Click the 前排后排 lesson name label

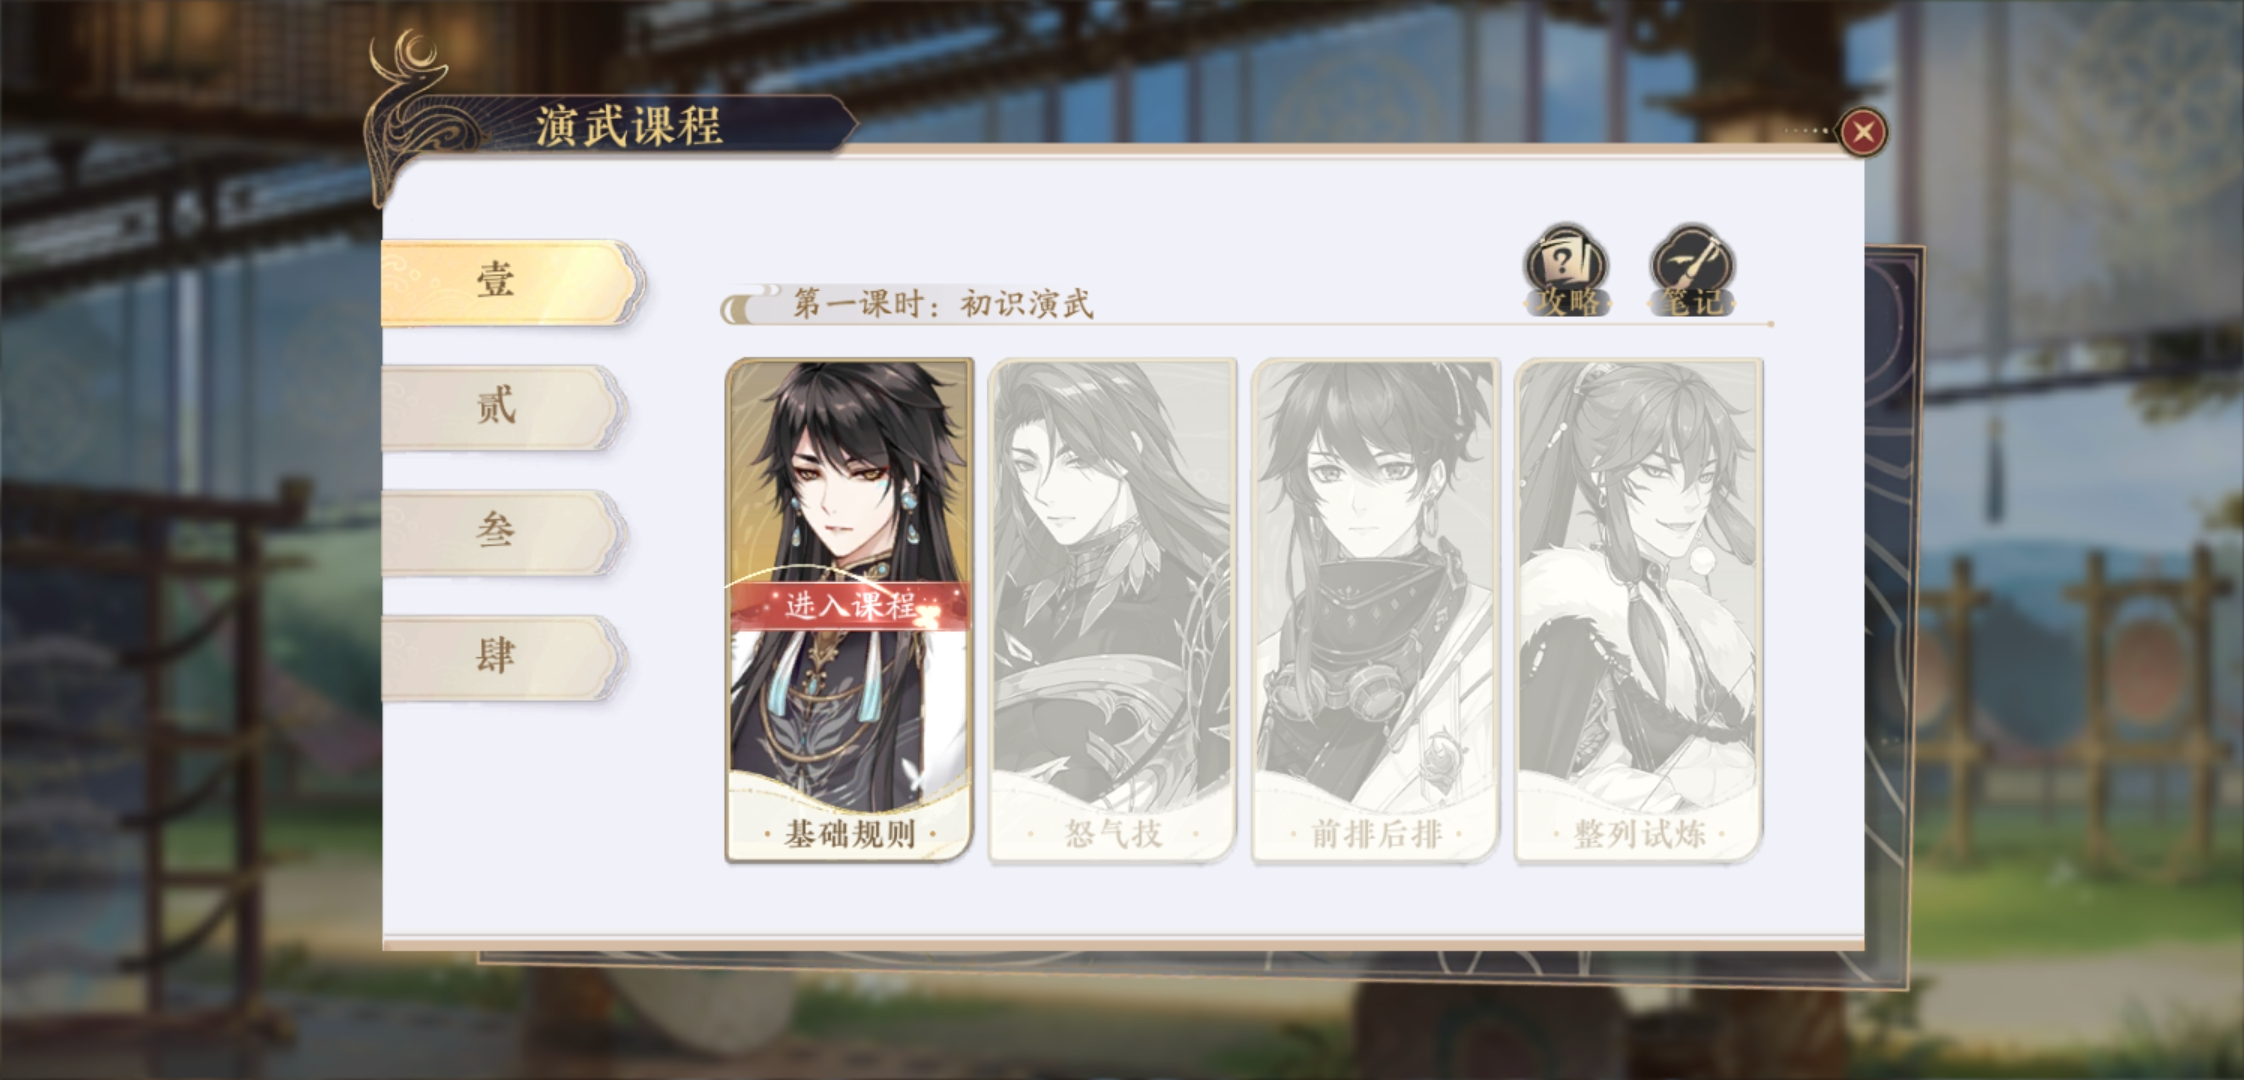1376,834
